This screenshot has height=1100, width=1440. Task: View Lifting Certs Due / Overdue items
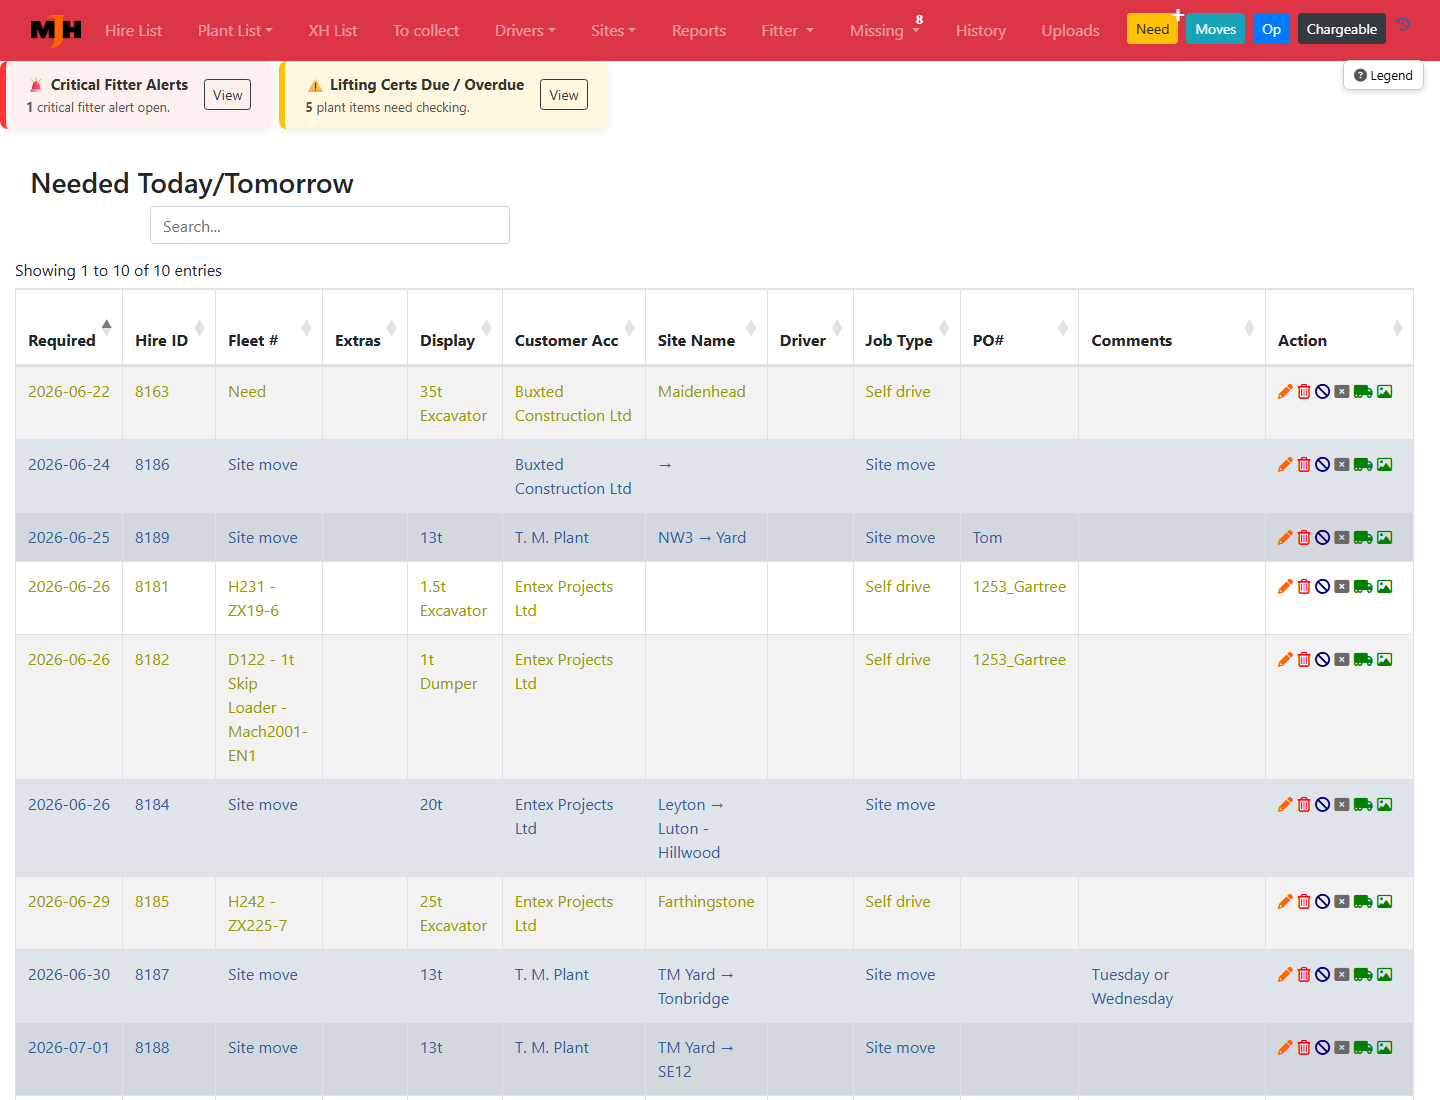tap(564, 95)
